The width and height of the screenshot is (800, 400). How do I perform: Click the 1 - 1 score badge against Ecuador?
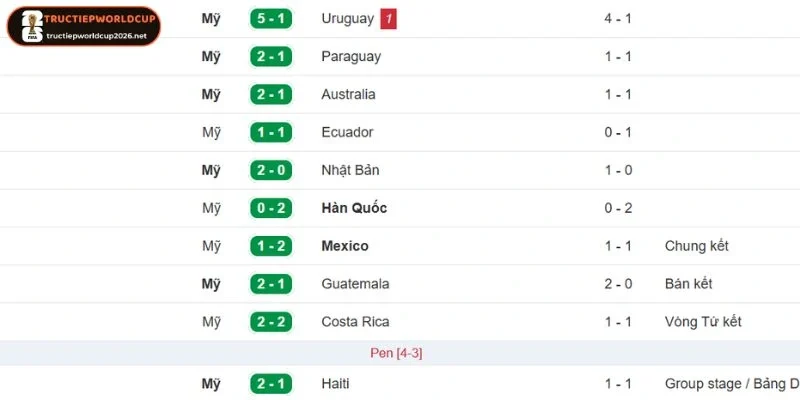[270, 132]
